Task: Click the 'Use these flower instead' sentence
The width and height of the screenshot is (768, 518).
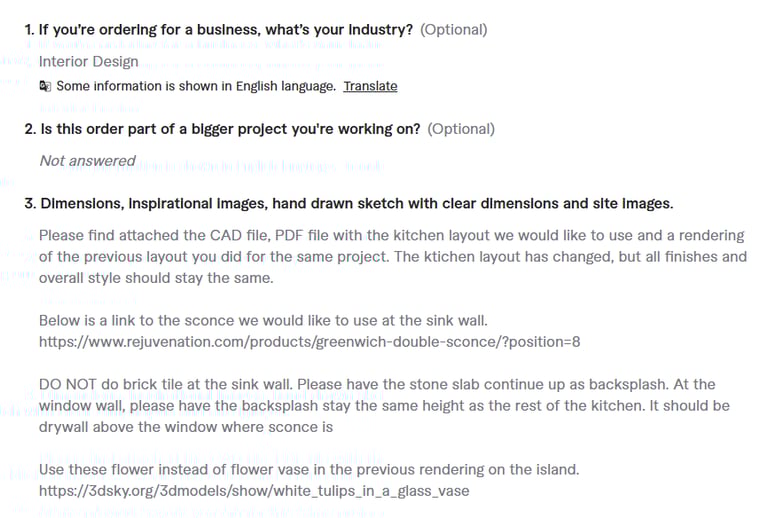Action: (x=309, y=470)
